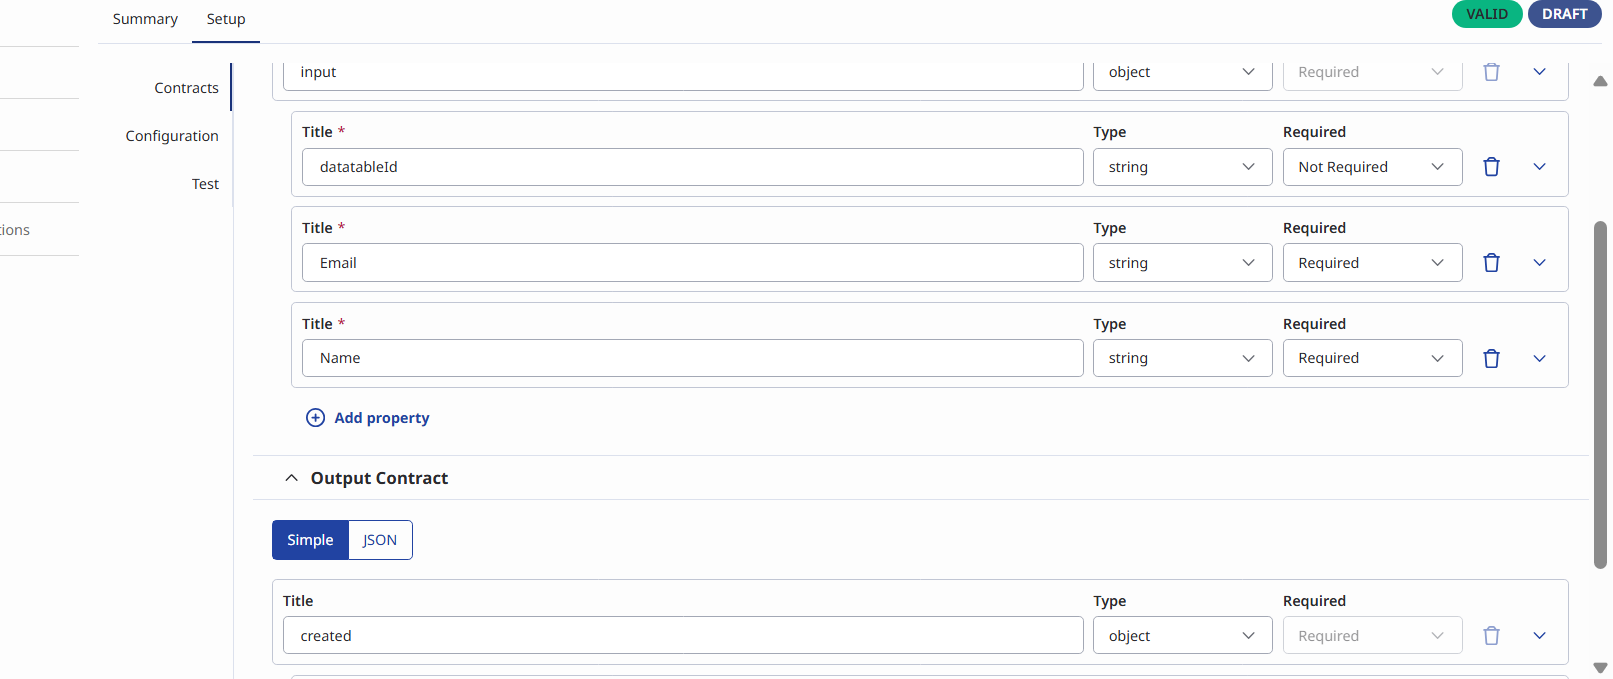Click trash icon for Email property

coord(1491,263)
